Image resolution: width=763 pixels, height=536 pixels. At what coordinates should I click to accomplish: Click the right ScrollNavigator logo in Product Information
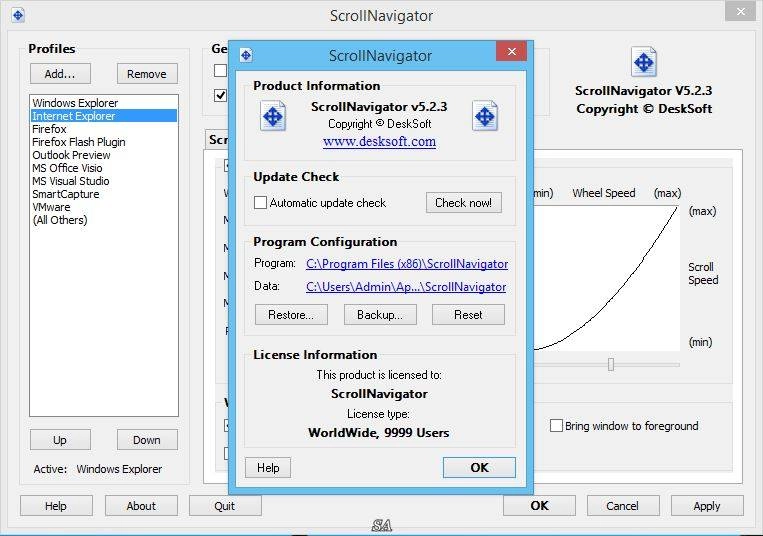pos(485,116)
